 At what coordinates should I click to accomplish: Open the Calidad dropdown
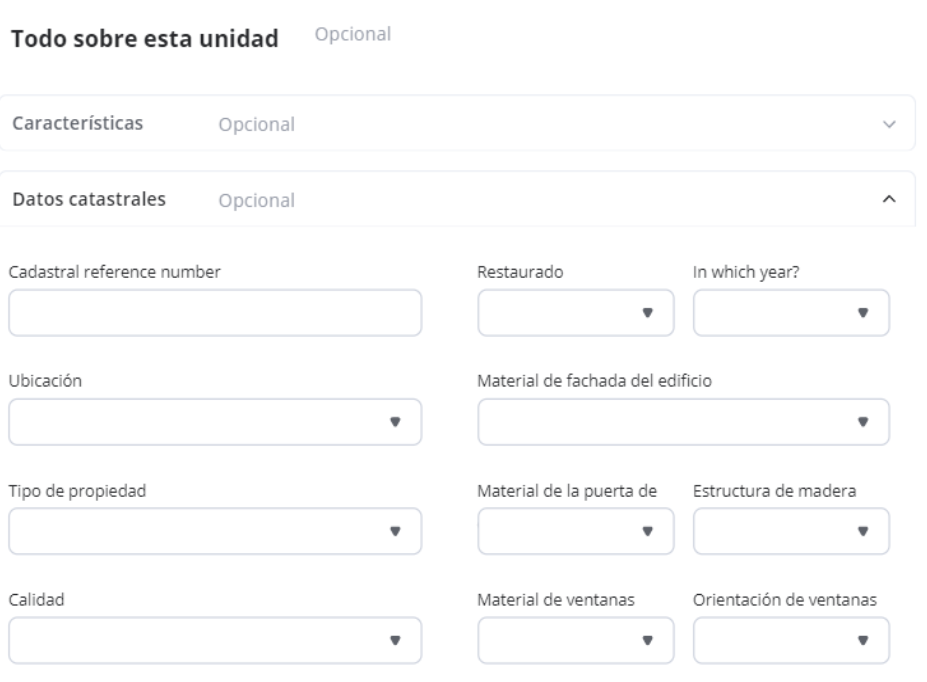click(215, 639)
